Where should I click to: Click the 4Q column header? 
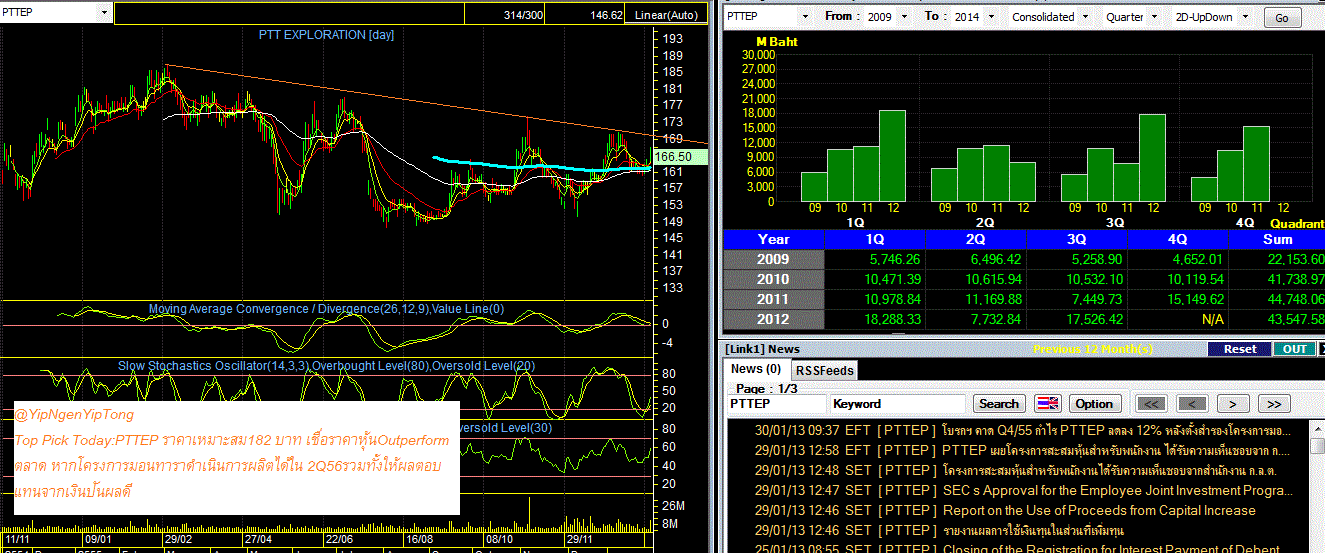pos(1178,239)
